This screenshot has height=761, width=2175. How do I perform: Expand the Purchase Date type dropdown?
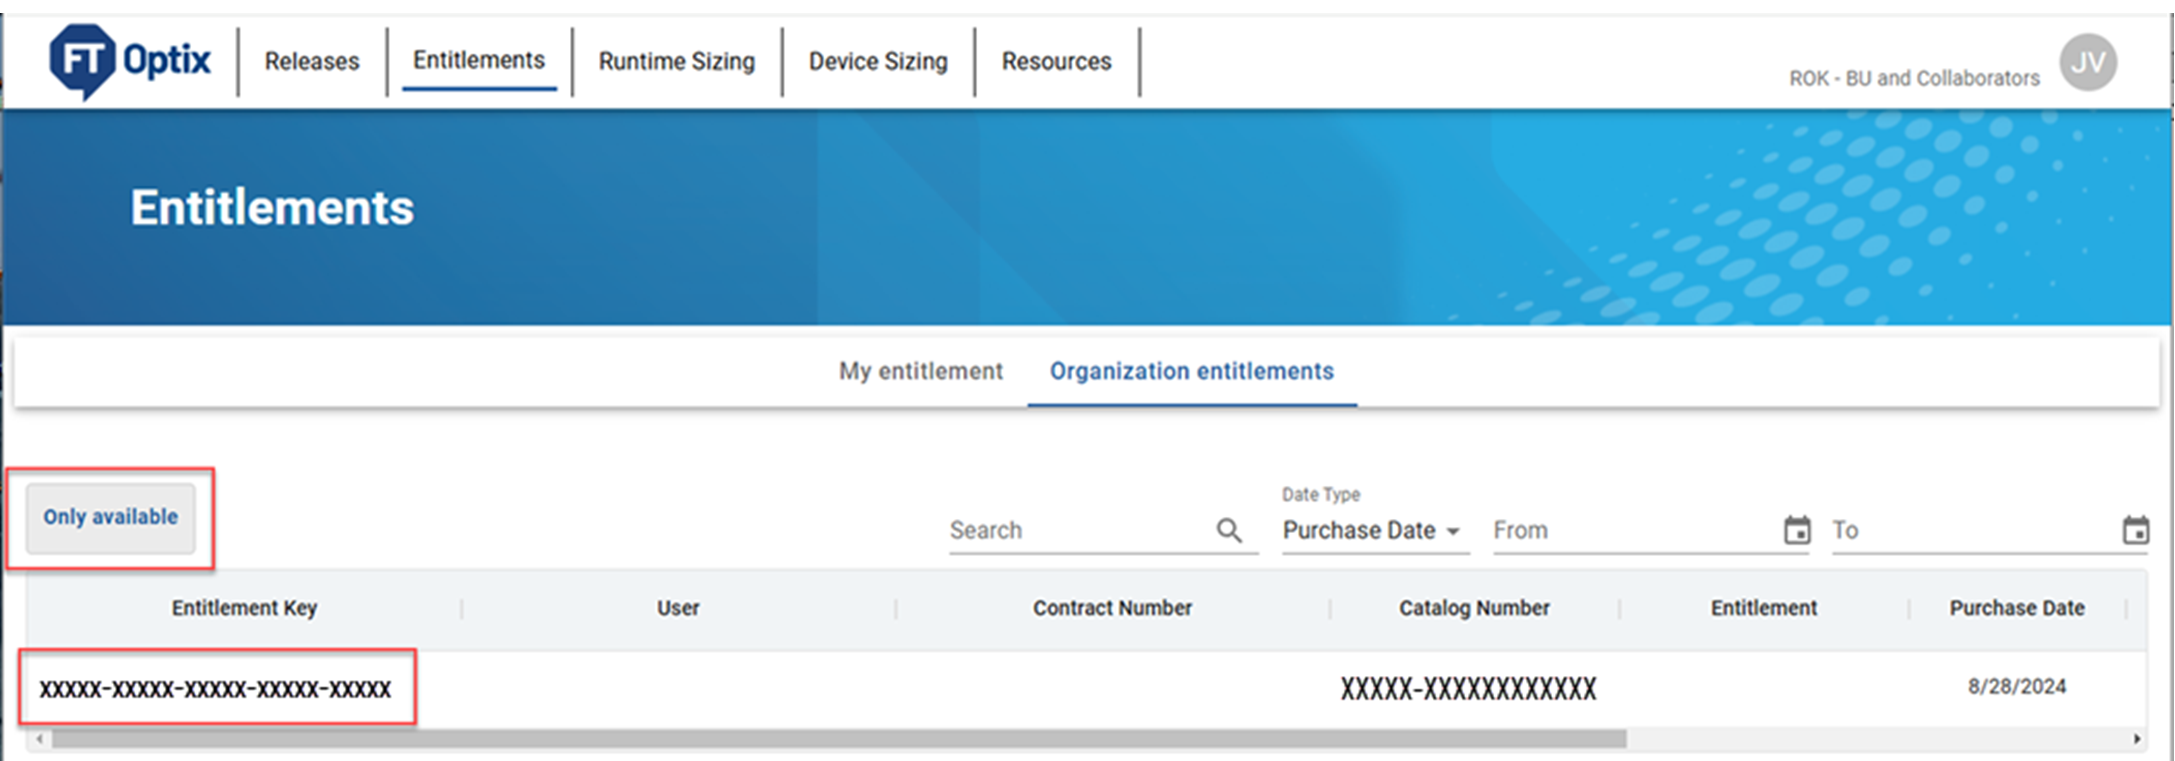1372,530
